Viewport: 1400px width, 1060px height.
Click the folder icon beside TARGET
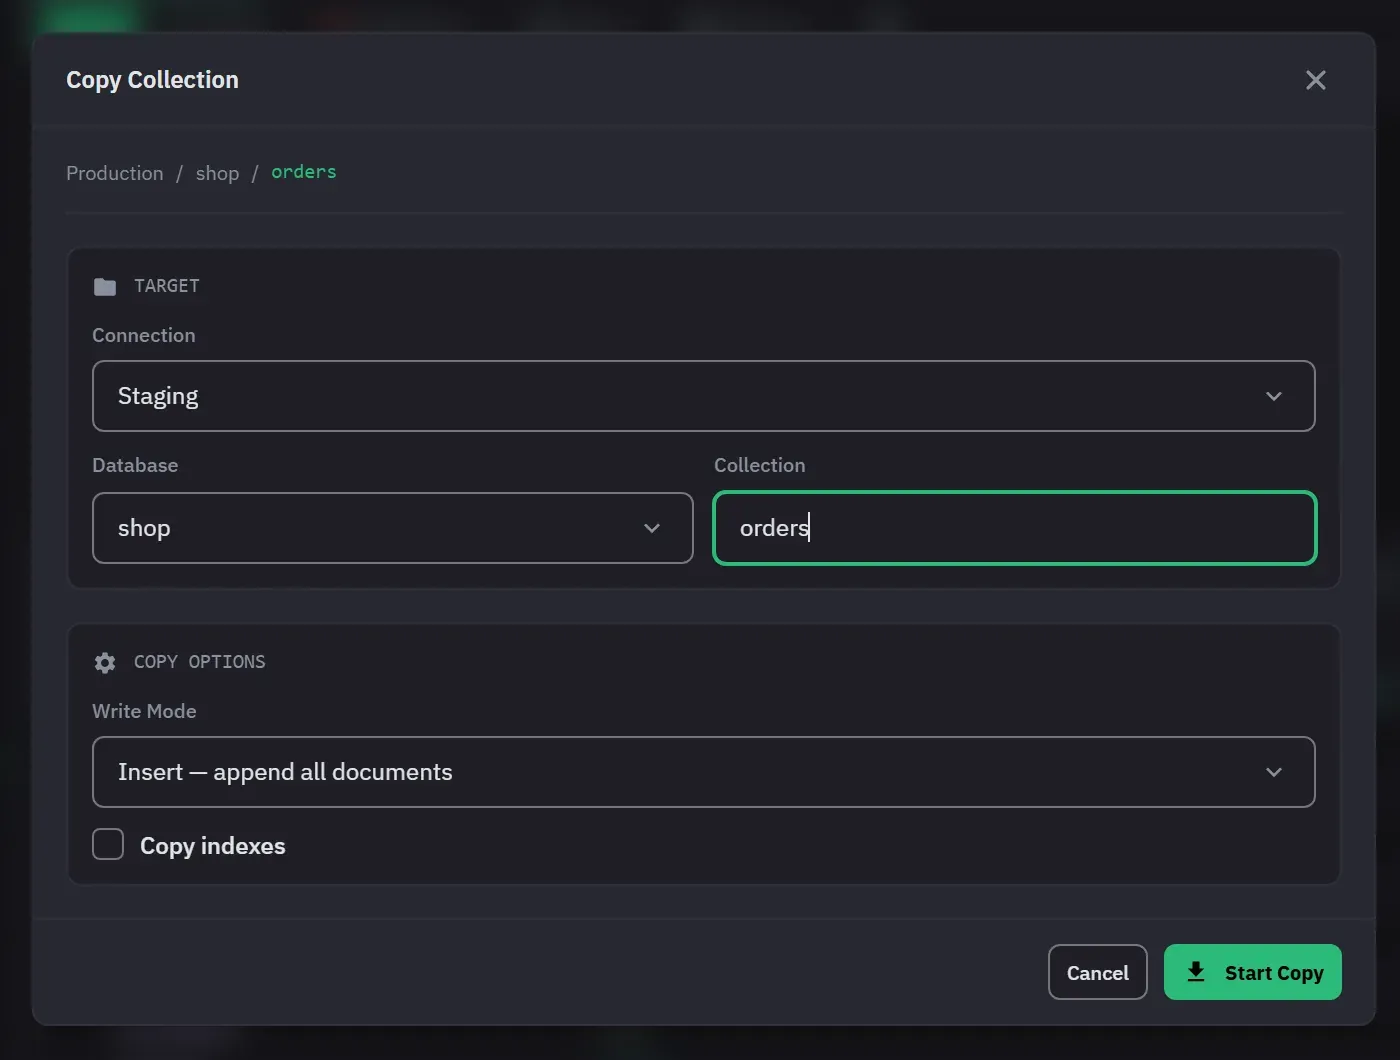[105, 287]
